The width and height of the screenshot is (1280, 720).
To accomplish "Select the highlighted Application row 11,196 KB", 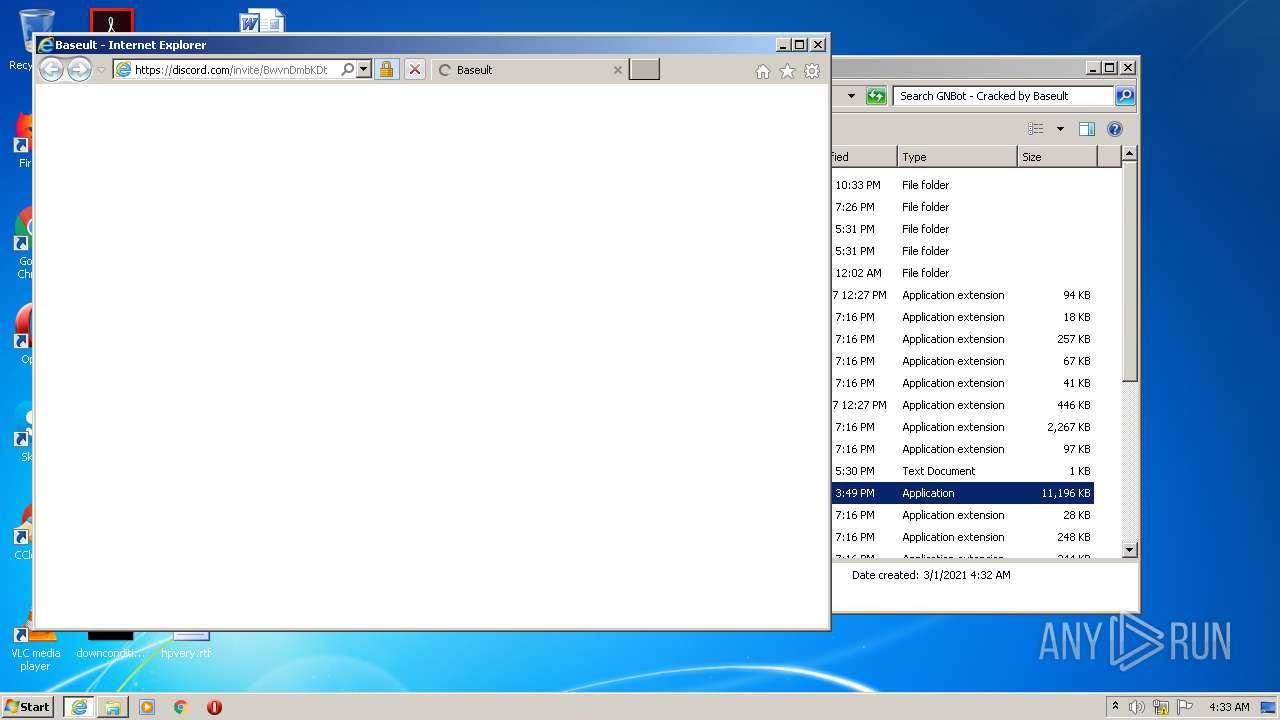I will (963, 493).
